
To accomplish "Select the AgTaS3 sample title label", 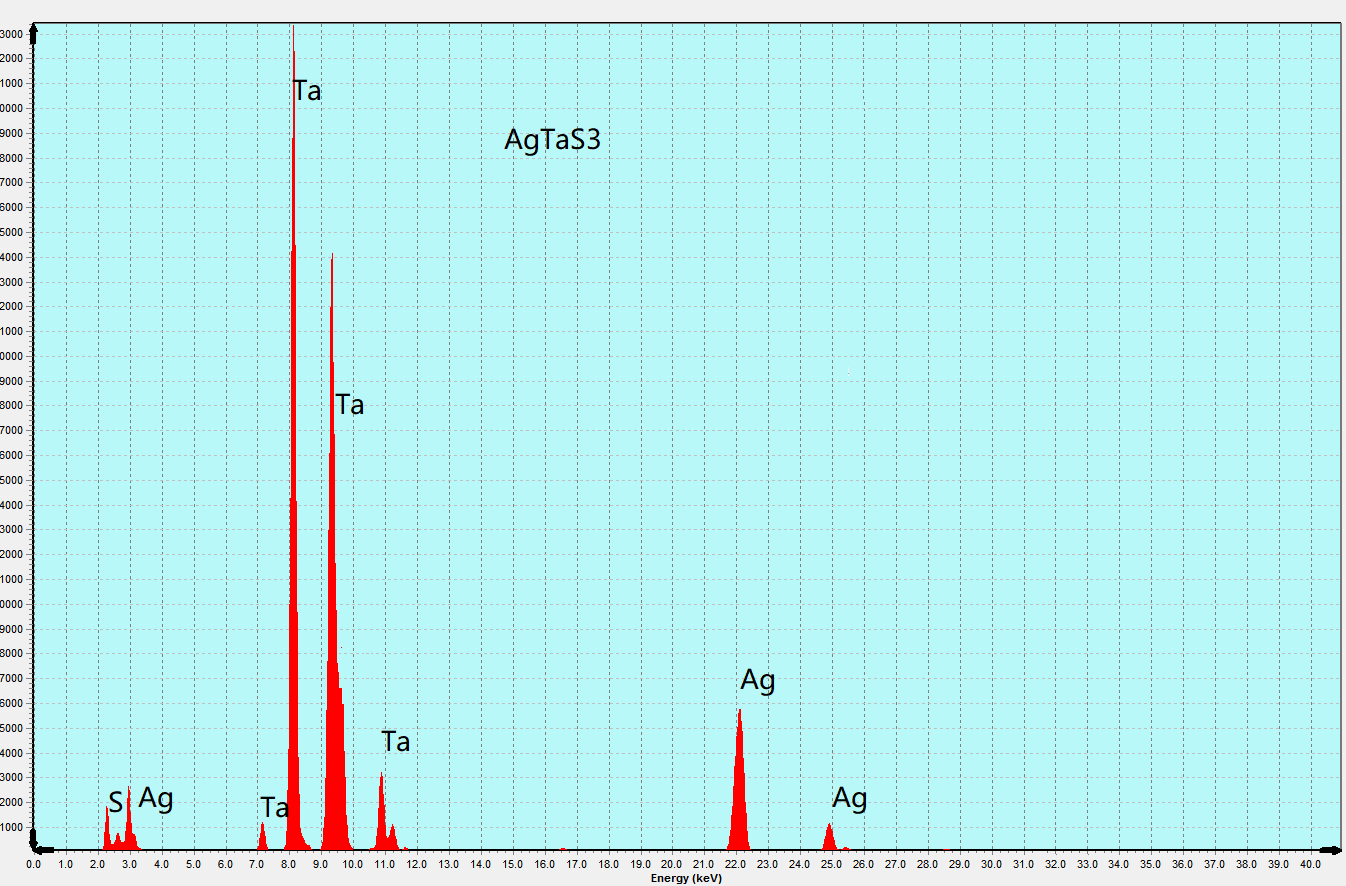I will pyautogui.click(x=552, y=140).
